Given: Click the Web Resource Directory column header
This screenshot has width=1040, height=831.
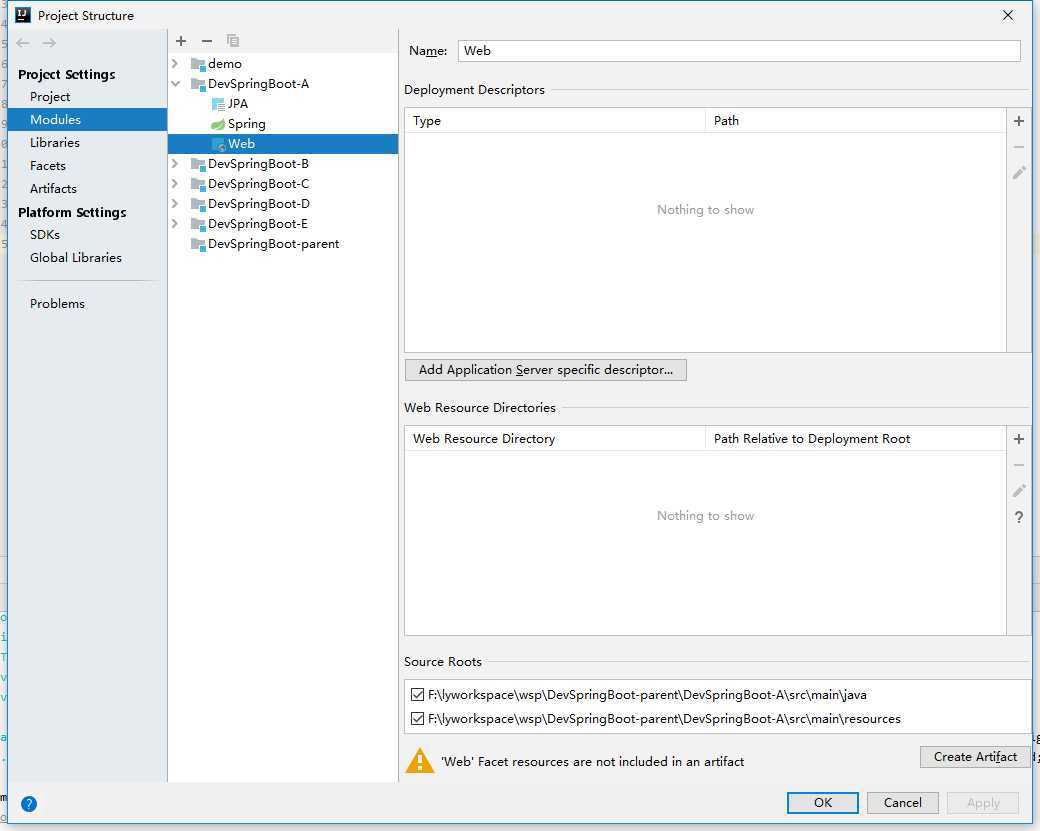Looking at the screenshot, I should [555, 439].
